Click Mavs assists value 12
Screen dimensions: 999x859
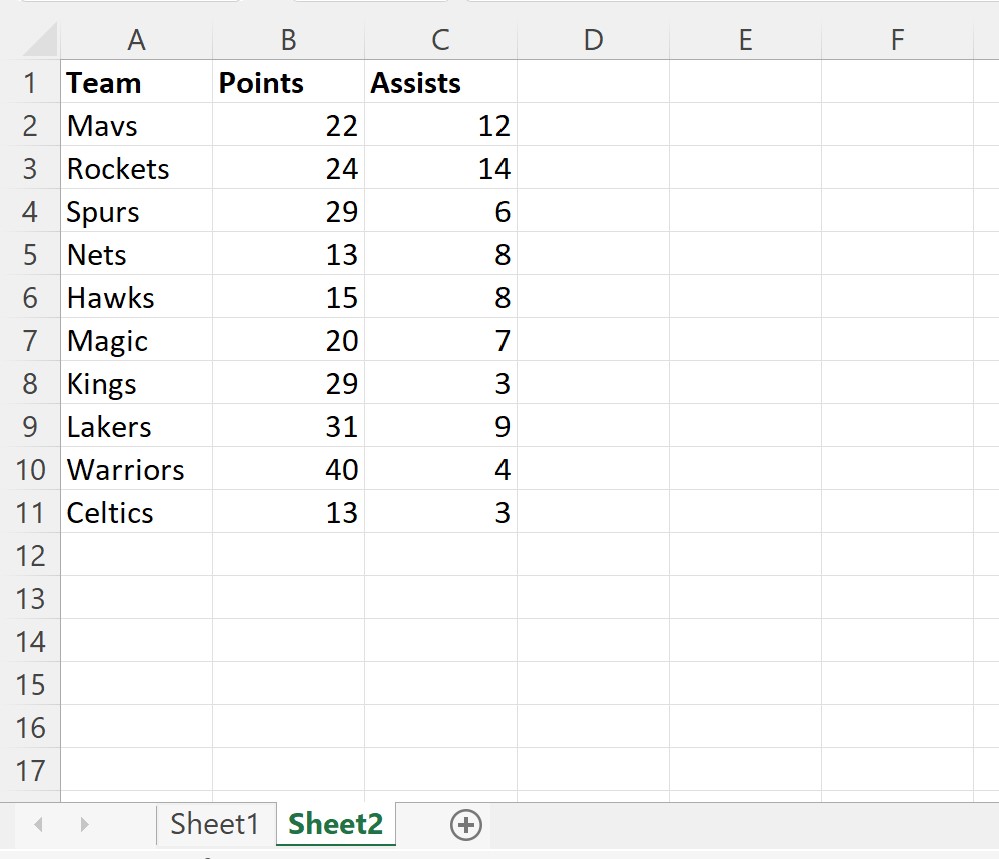tap(441, 125)
